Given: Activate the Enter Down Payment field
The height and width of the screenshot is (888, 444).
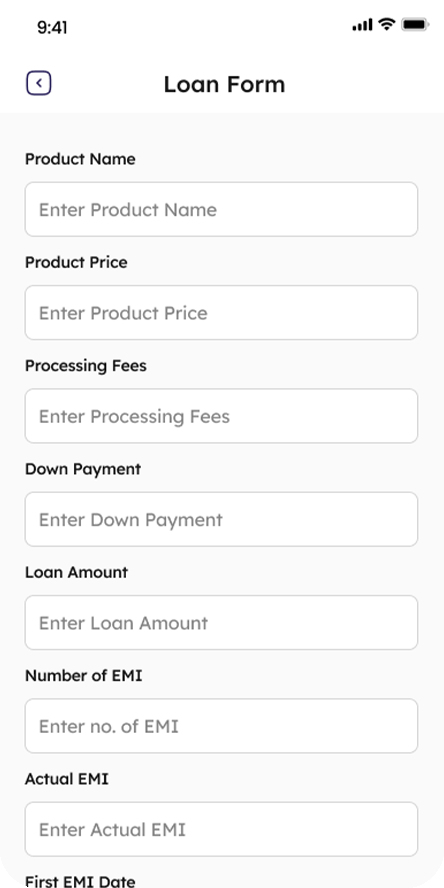Looking at the screenshot, I should pyautogui.click(x=221, y=519).
